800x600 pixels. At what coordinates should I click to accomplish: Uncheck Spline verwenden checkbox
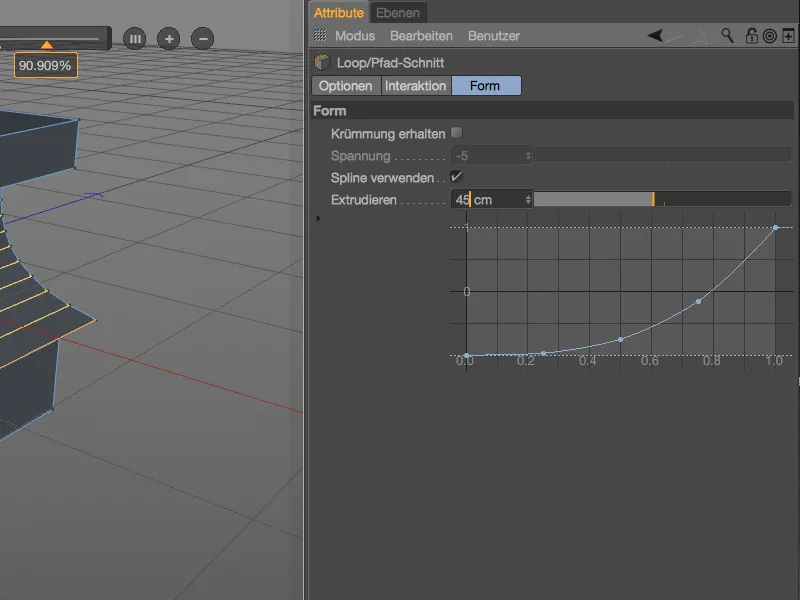pyautogui.click(x=457, y=177)
